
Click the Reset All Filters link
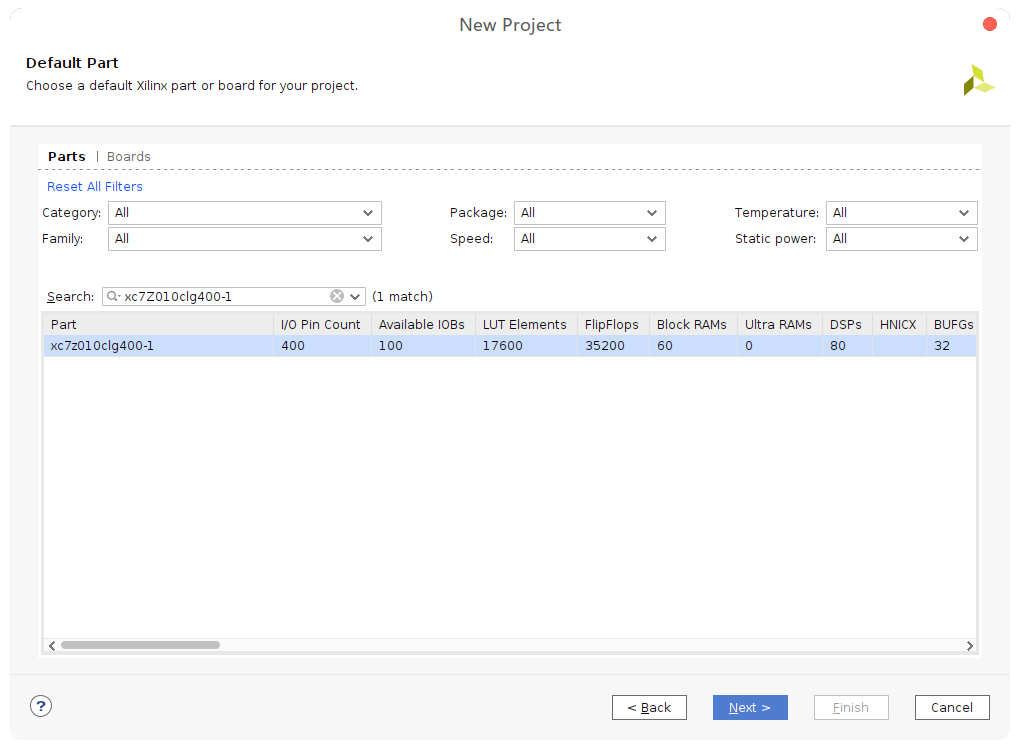[95, 187]
